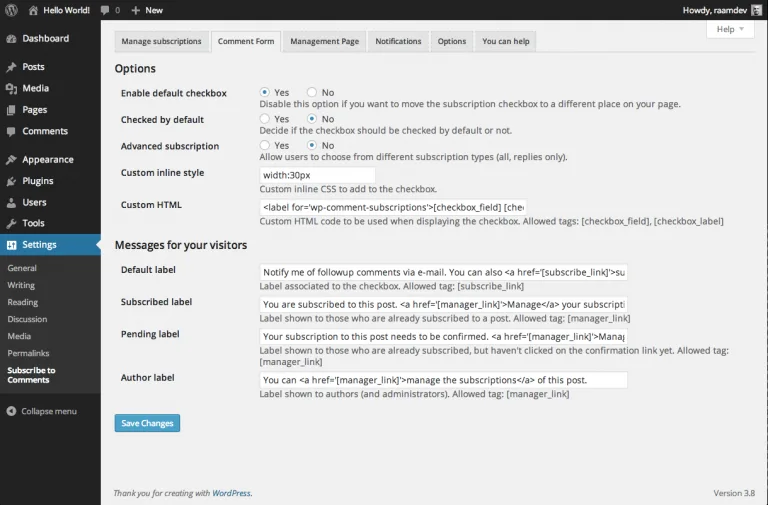Open Posts via its pushpin icon

pyautogui.click(x=11, y=67)
